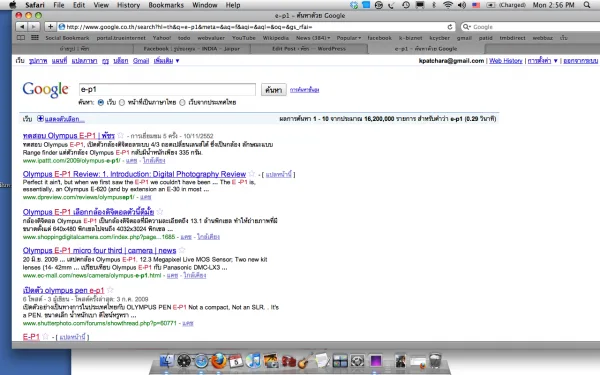The width and height of the screenshot is (600, 375).
Task: Click Safari's Google toolbar search field
Action: [530, 27]
